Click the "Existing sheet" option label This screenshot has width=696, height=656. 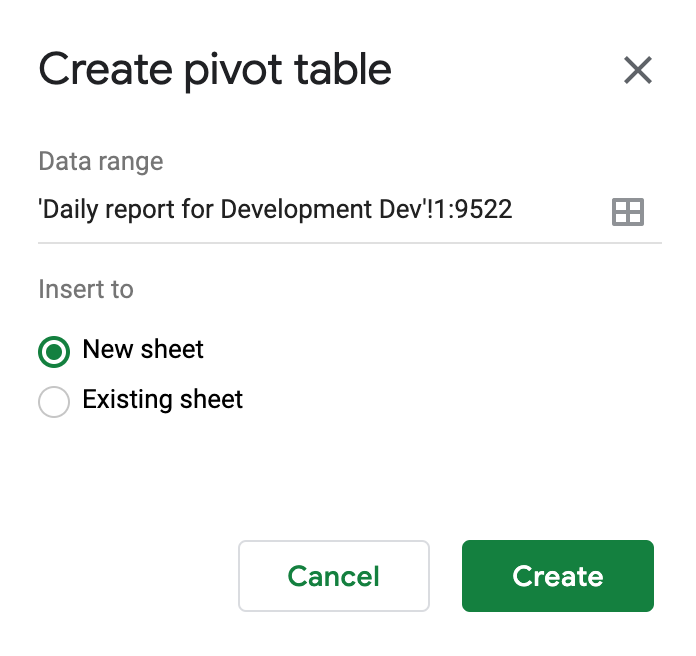point(162,399)
